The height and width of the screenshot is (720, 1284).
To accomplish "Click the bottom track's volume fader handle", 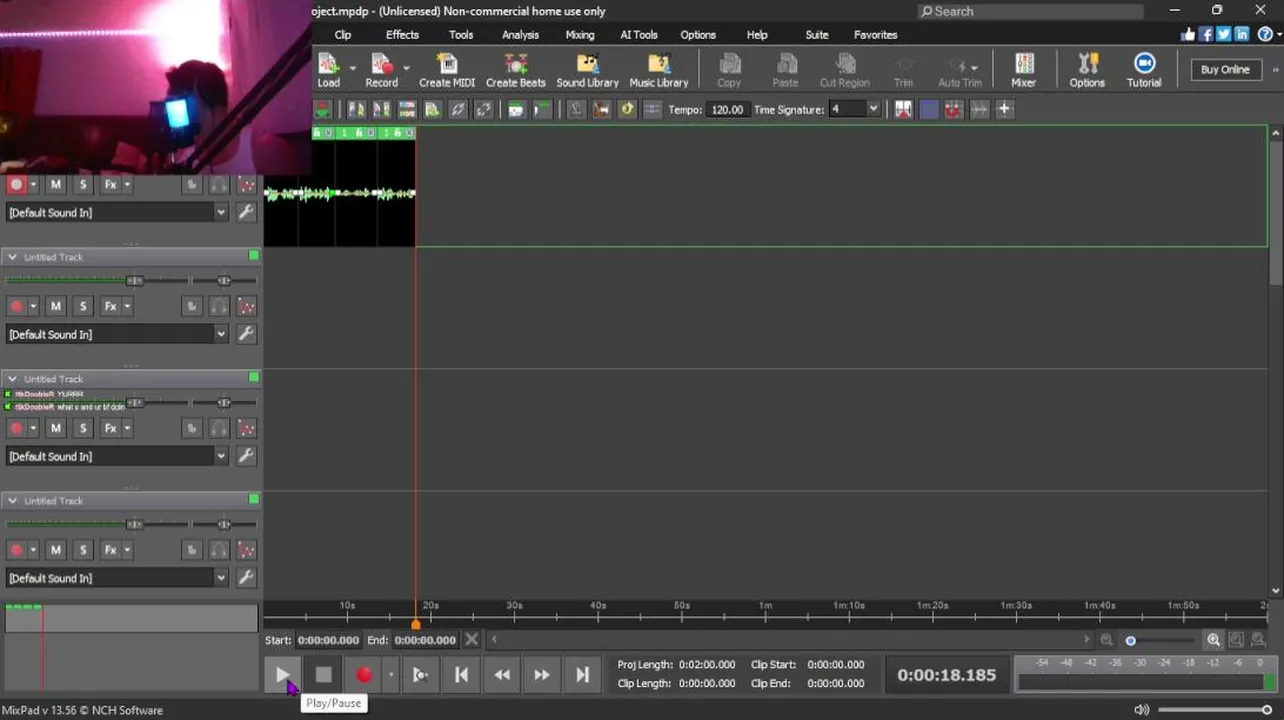I will coord(134,524).
